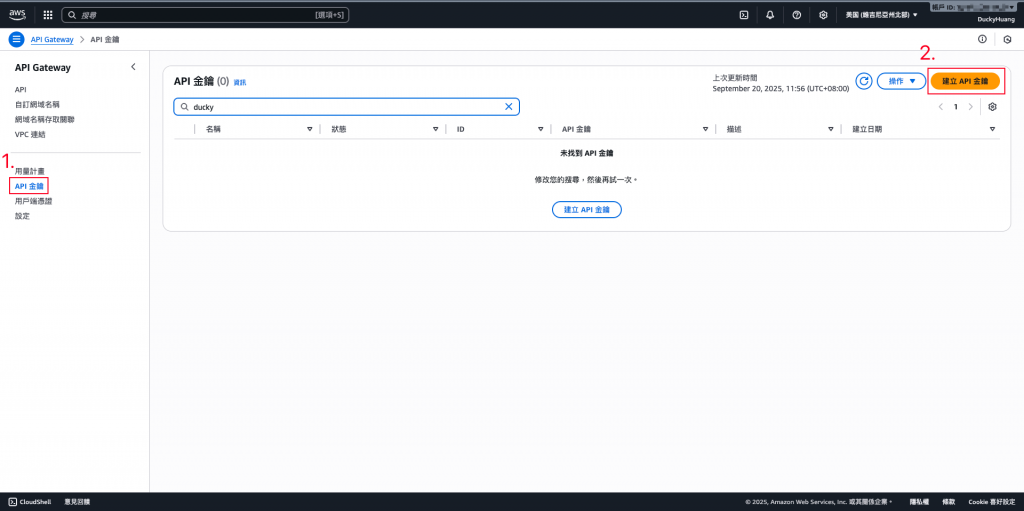
Task: Open the region selector dropdown
Action: pos(881,14)
